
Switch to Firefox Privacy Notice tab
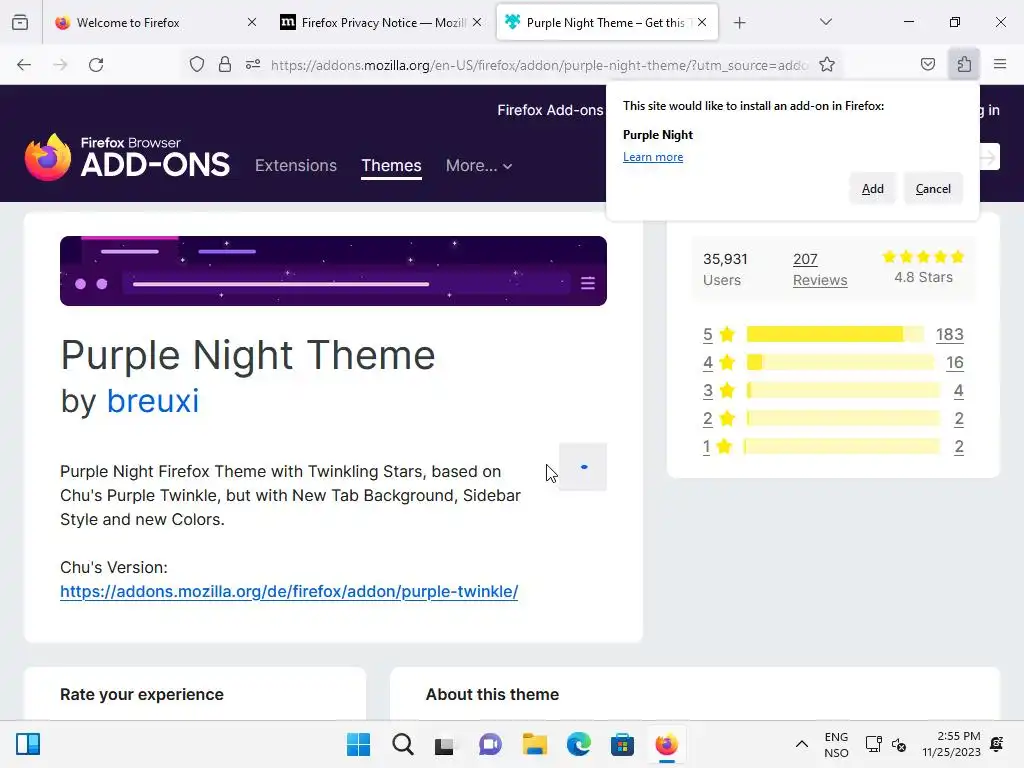382,23
